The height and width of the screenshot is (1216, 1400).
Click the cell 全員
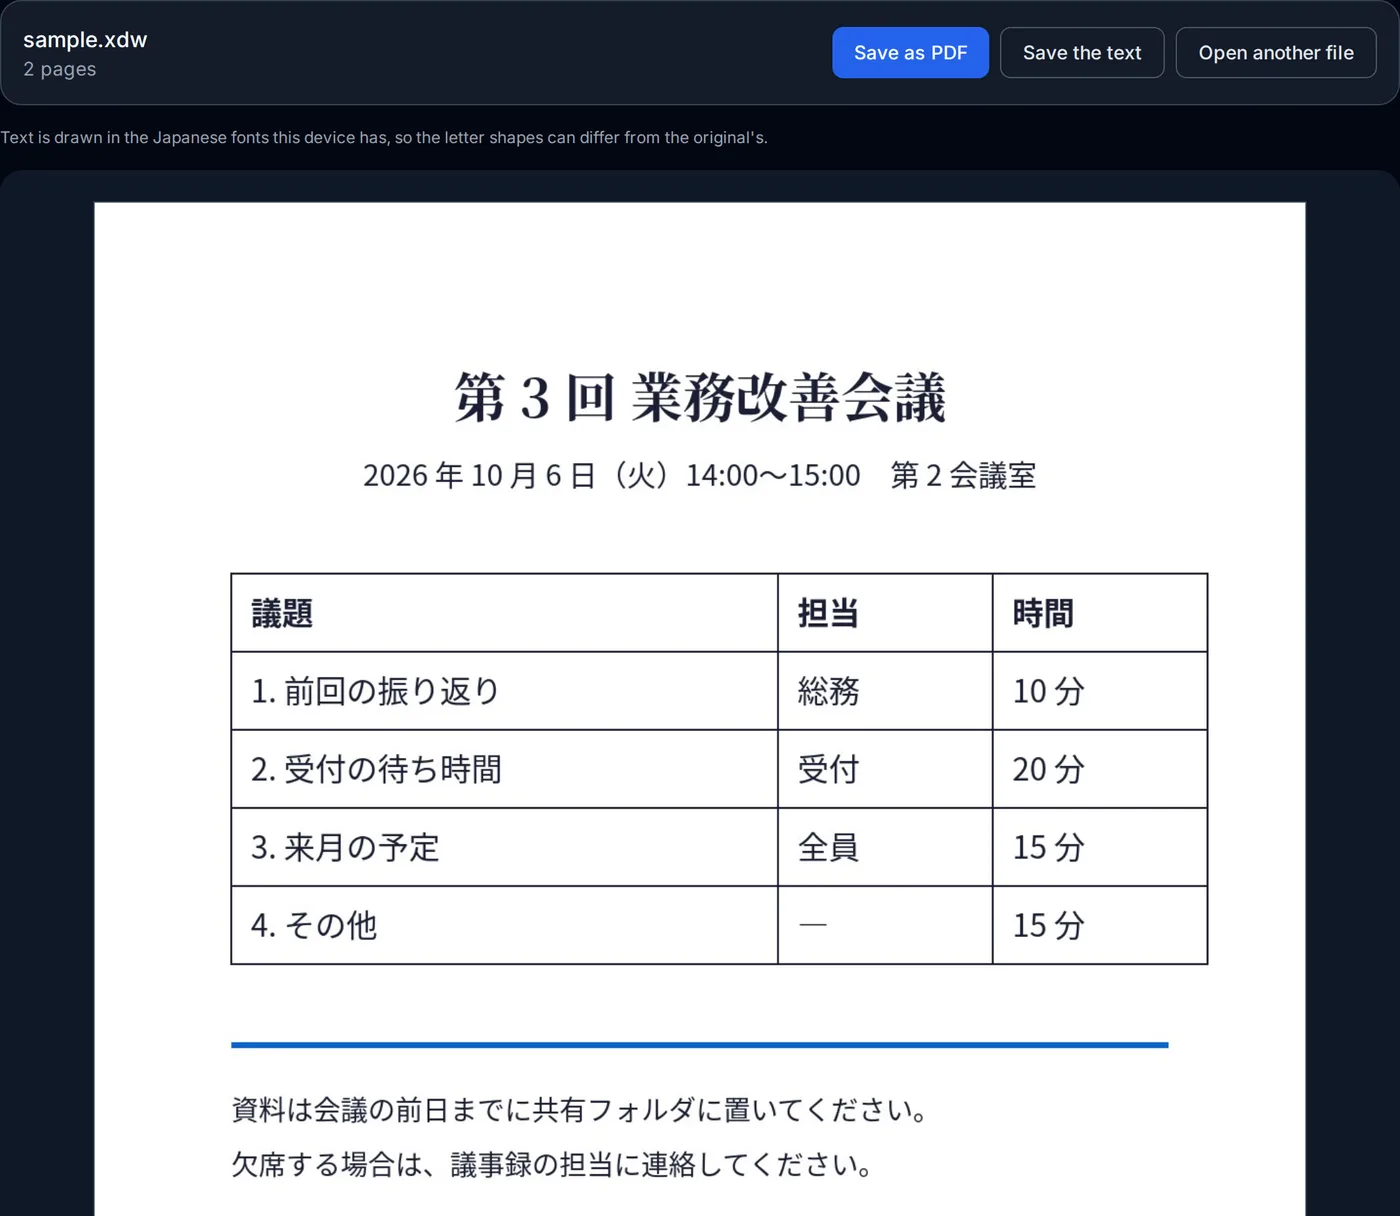click(x=885, y=847)
